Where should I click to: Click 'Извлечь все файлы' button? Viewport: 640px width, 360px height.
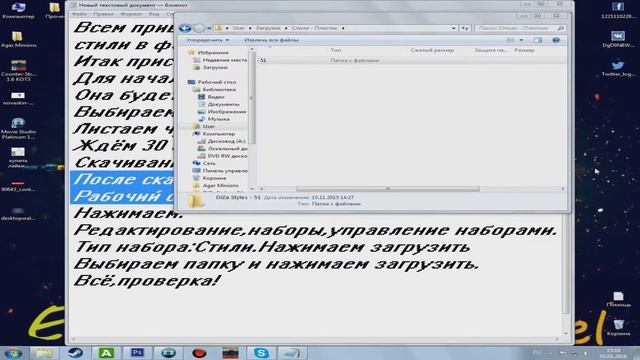271,40
